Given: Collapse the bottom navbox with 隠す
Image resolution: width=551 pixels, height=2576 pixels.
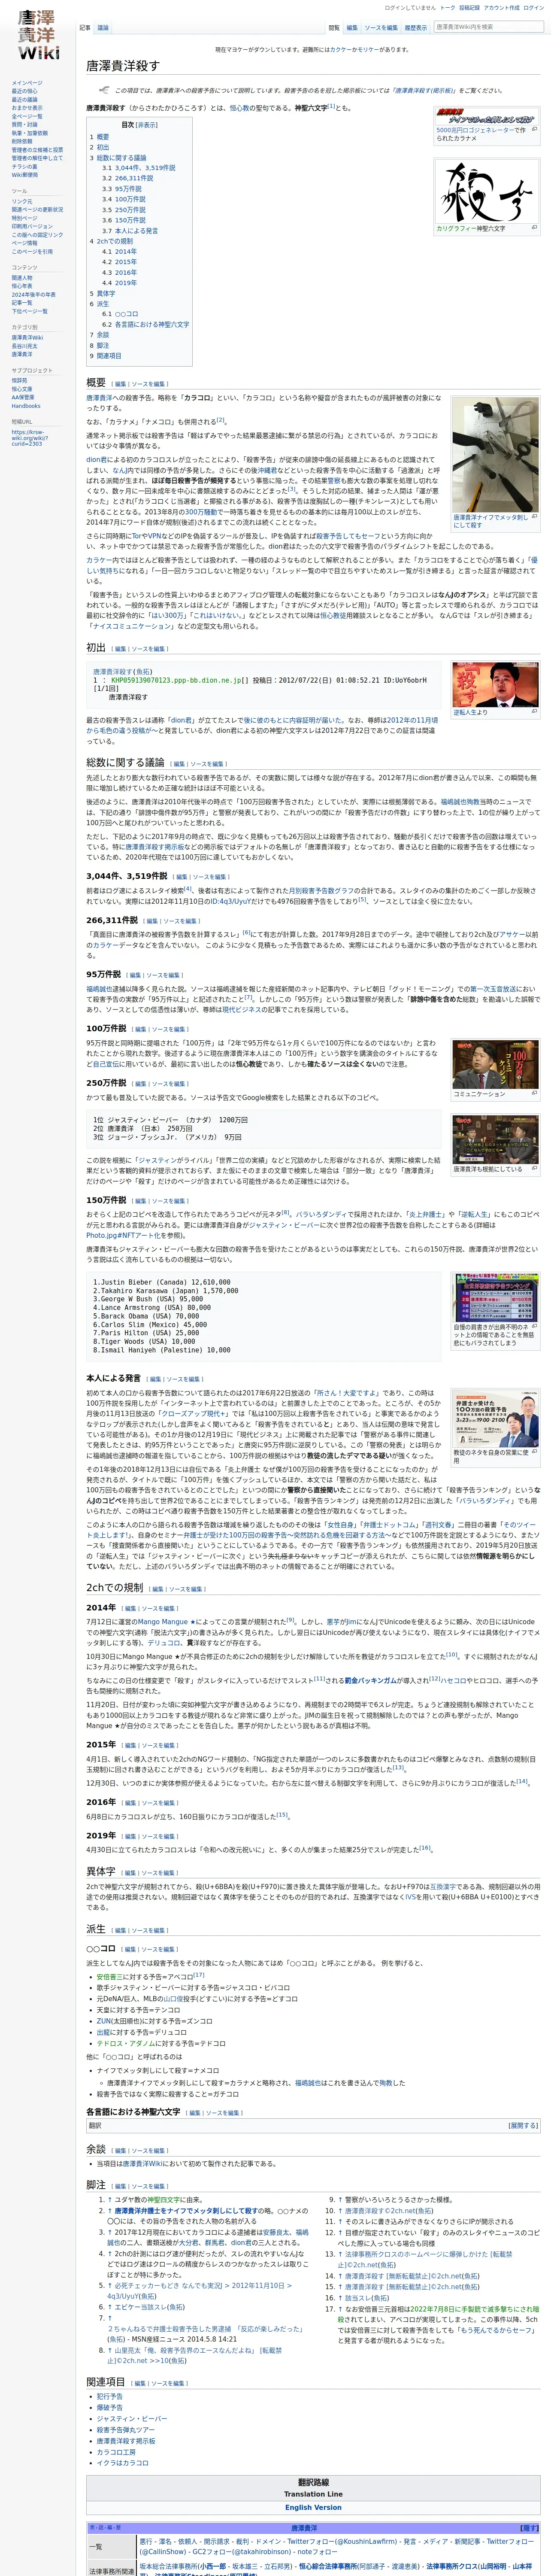Looking at the screenshot, I should 529,2527.
